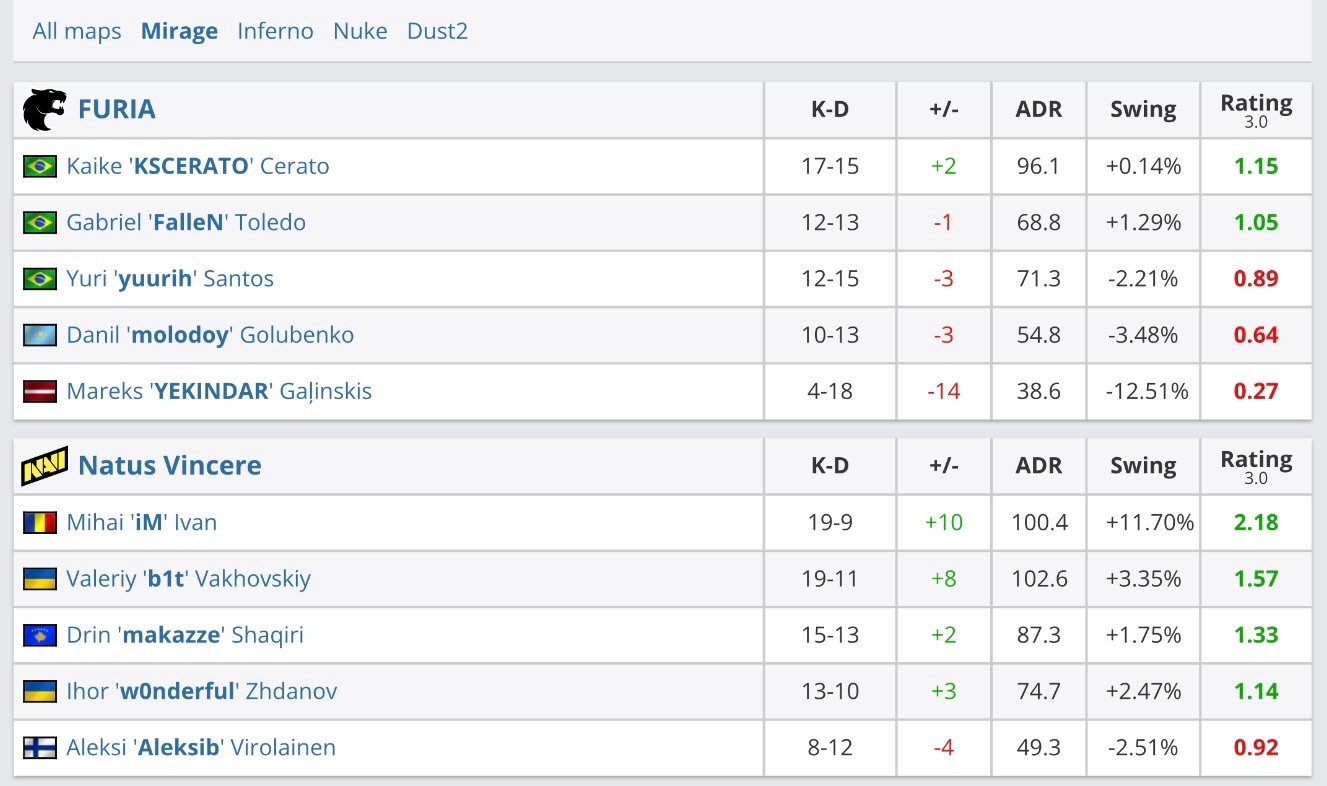This screenshot has width=1327, height=786.
Task: Click the Brazil flag beside KSCERATO
Action: 40,166
